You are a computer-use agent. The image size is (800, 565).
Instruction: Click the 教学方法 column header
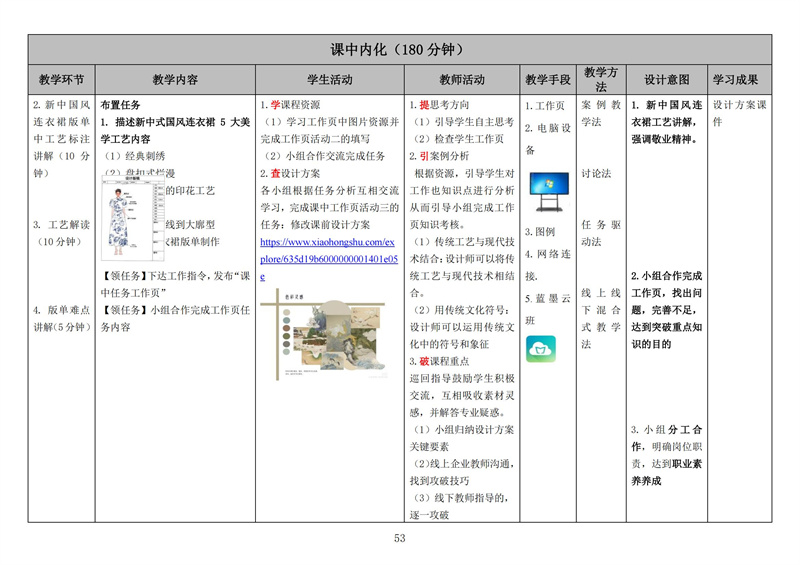coord(601,80)
